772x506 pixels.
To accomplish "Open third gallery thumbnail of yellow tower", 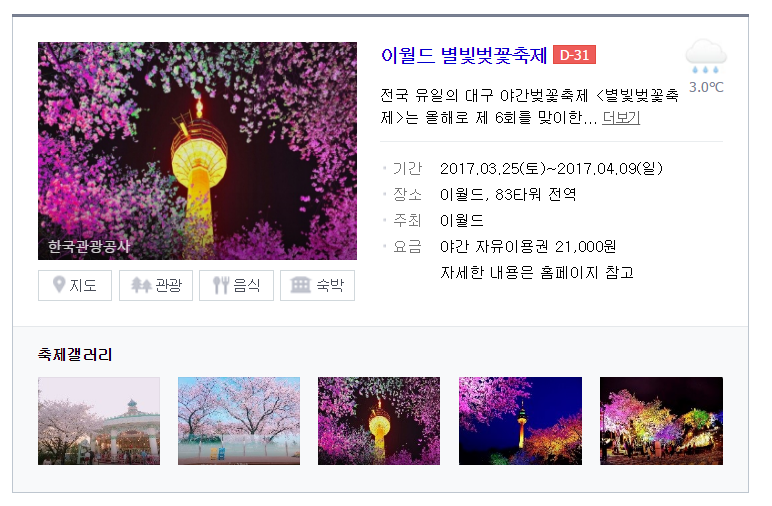I will 379,421.
